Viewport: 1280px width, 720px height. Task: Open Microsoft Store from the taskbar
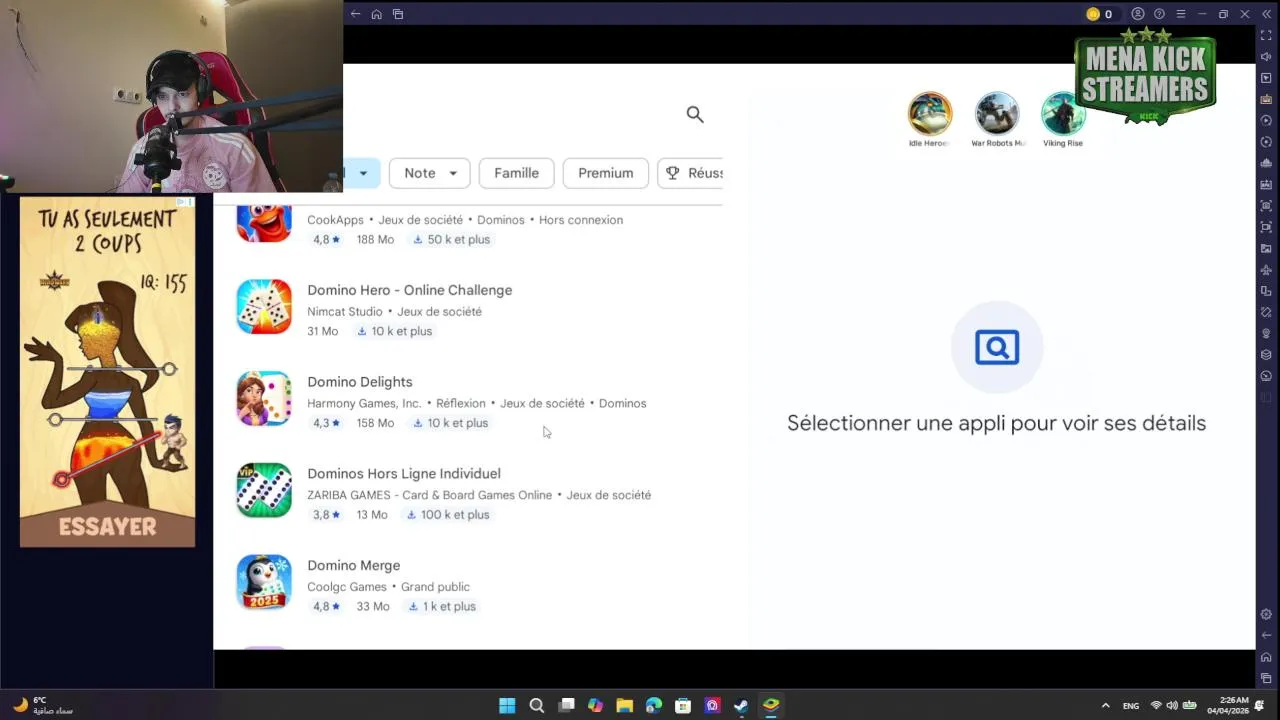[x=683, y=705]
